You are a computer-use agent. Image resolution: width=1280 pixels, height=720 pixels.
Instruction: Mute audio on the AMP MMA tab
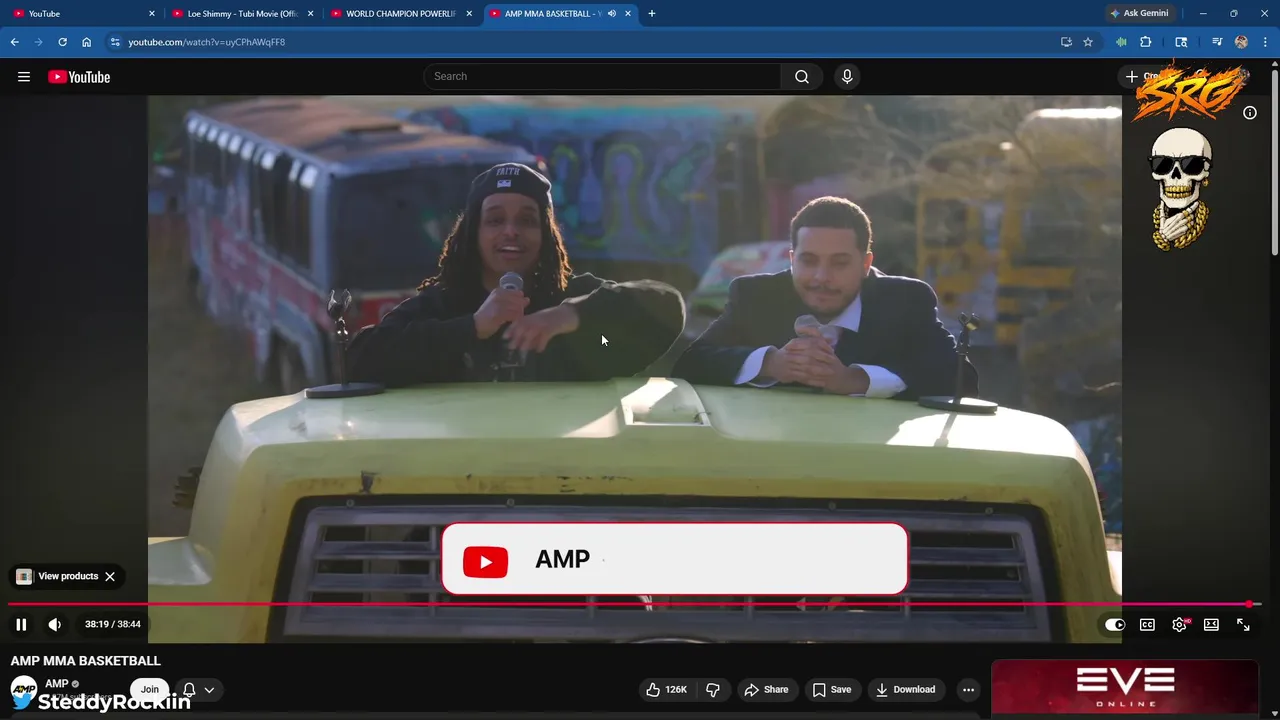click(x=611, y=14)
